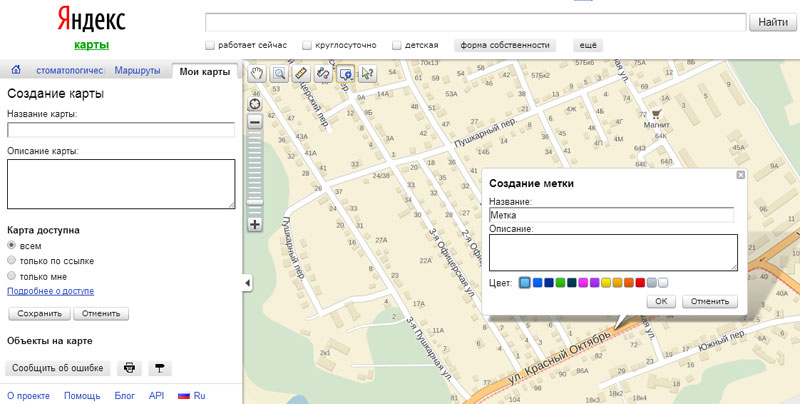The height and width of the screenshot is (404, 800).
Task: Select the hand pan tool
Action: [x=256, y=73]
